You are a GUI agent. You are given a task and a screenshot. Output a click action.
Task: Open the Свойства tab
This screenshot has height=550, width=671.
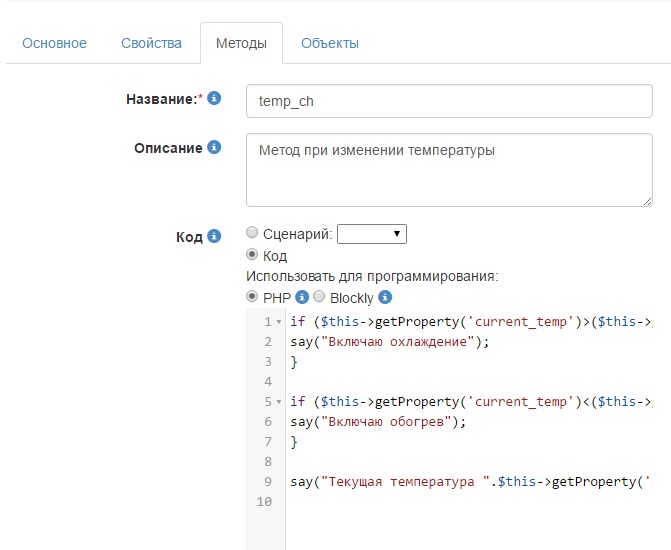[x=151, y=43]
